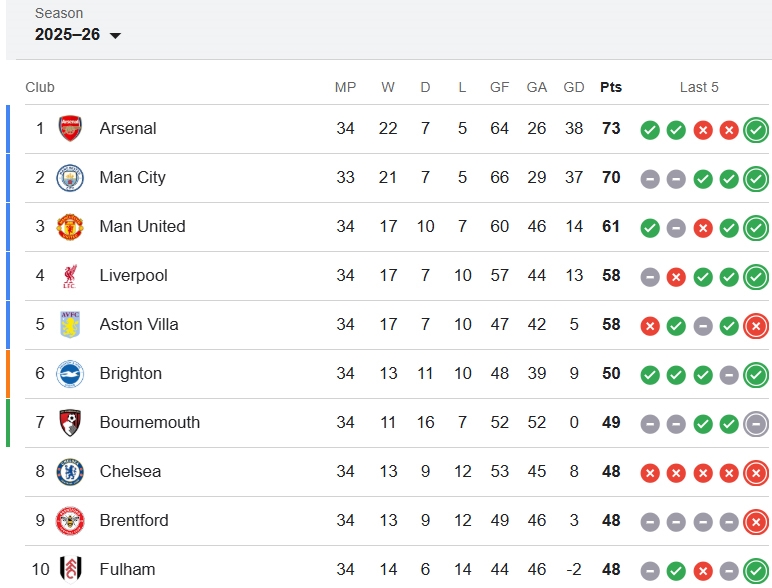Click Bournemouth's most recent draw icon
Image resolution: width=772 pixels, height=588 pixels.
point(756,423)
